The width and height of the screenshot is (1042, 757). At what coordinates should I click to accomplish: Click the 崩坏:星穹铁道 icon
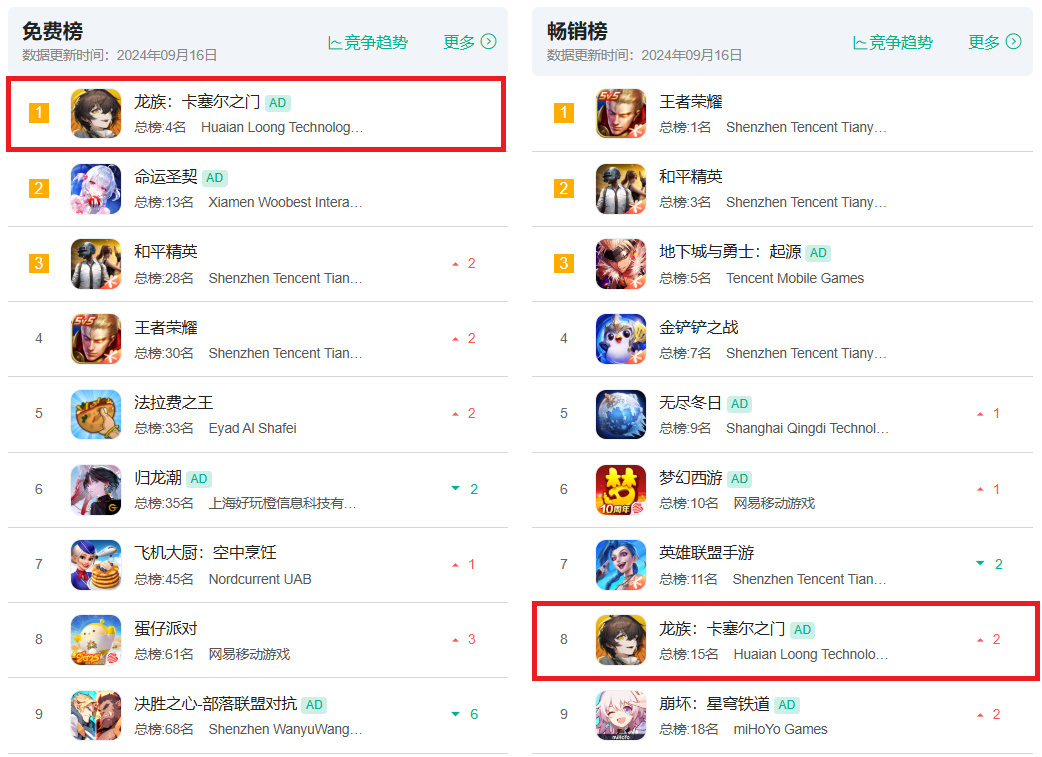pyautogui.click(x=621, y=715)
